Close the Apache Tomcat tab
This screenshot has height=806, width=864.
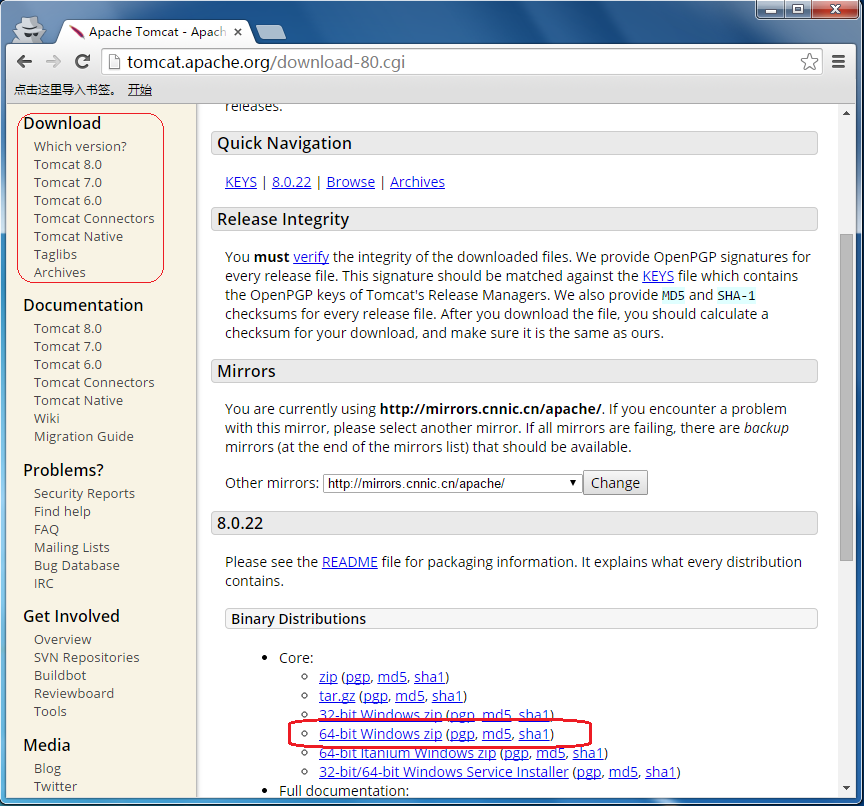(238, 32)
